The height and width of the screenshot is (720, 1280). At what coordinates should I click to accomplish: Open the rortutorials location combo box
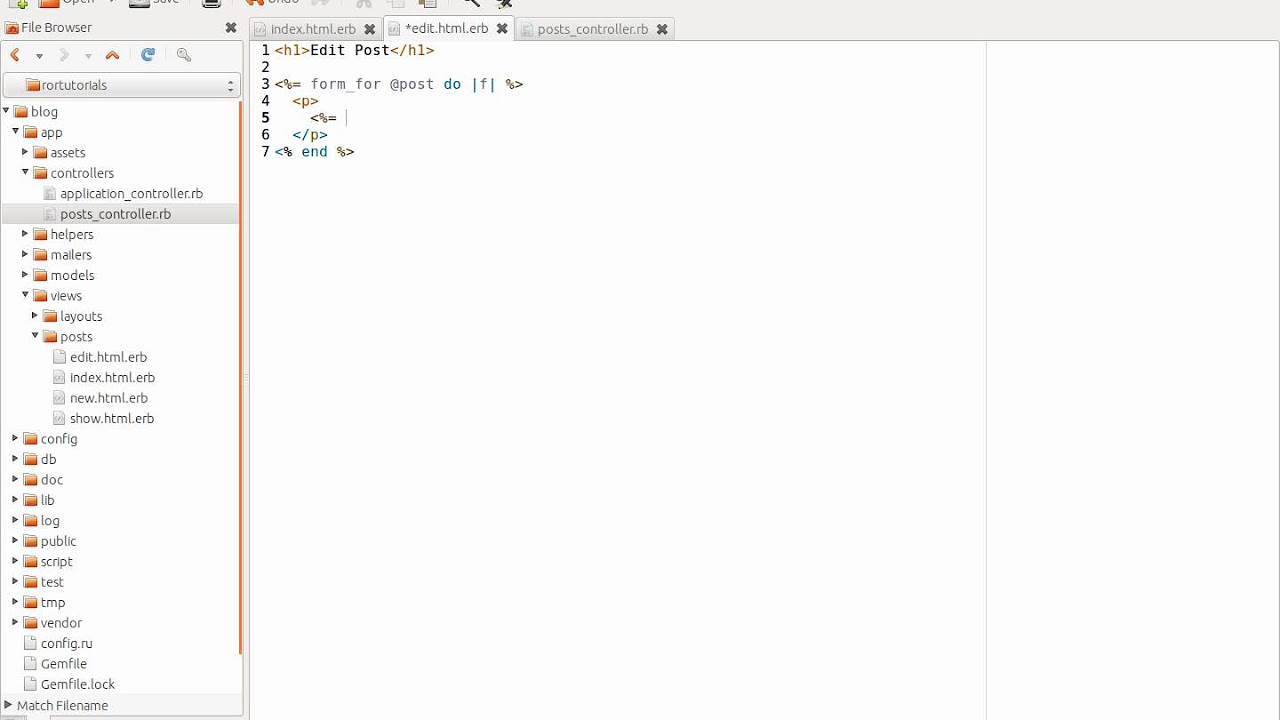121,85
